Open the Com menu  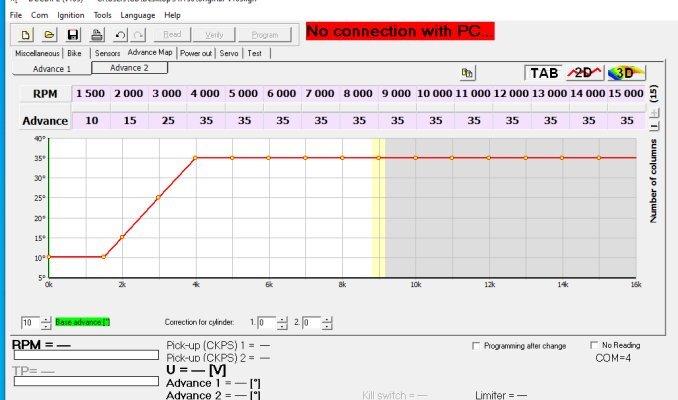click(39, 15)
